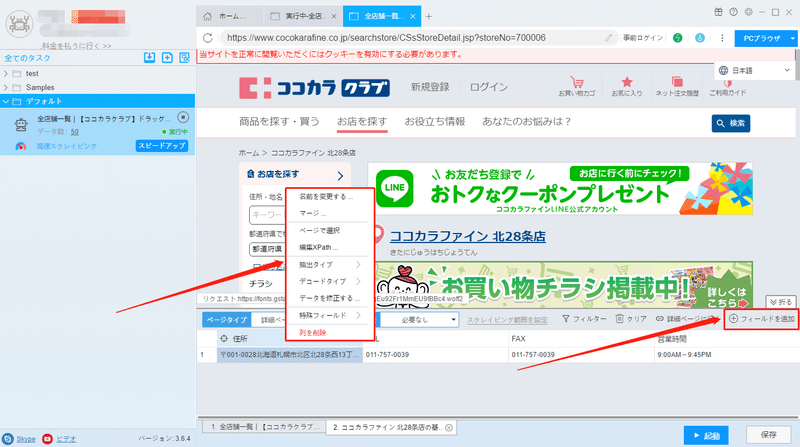The image size is (800, 447).
Task: Click the speedometer icon beside 高速スクレイピング
Action: pyautogui.click(x=20, y=146)
